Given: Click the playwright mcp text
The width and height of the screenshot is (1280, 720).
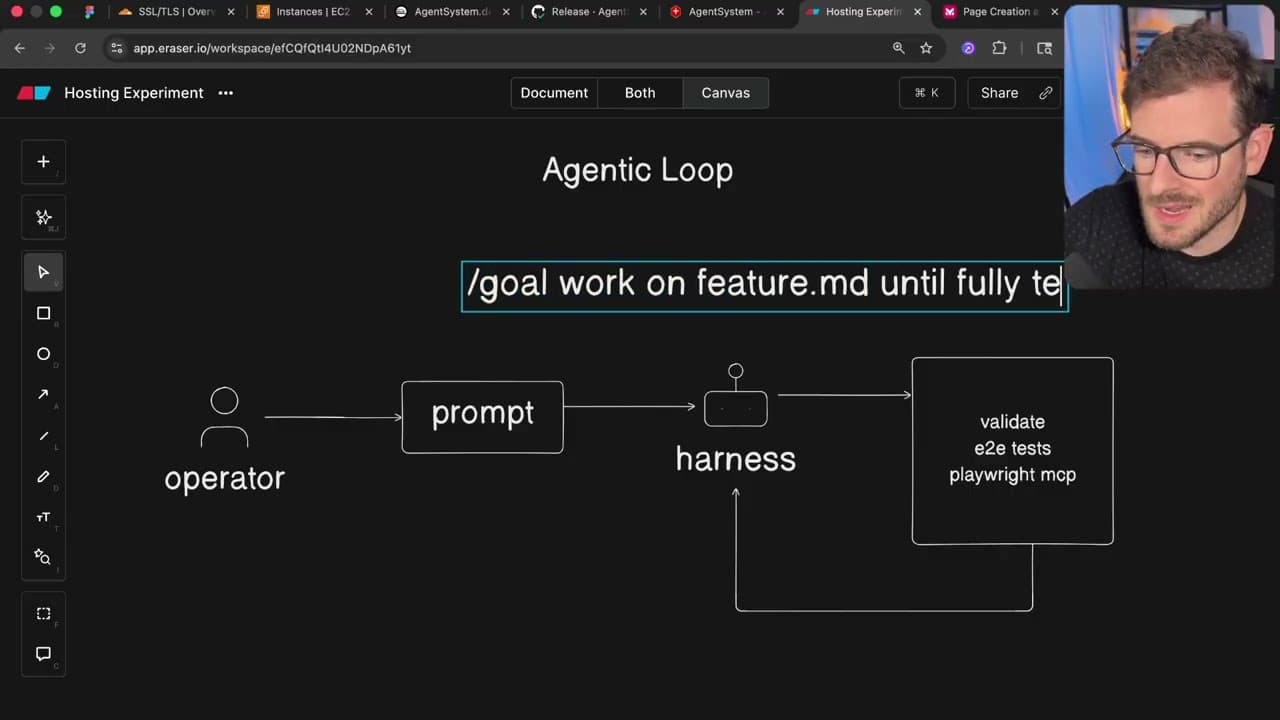Looking at the screenshot, I should click(x=1013, y=475).
